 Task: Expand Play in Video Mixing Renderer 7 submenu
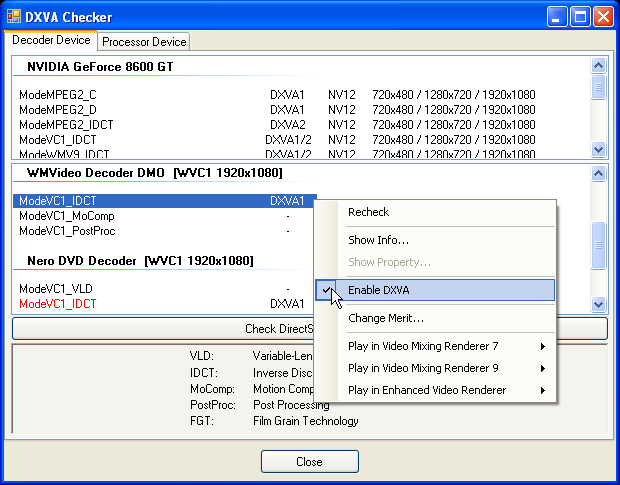pos(435,346)
